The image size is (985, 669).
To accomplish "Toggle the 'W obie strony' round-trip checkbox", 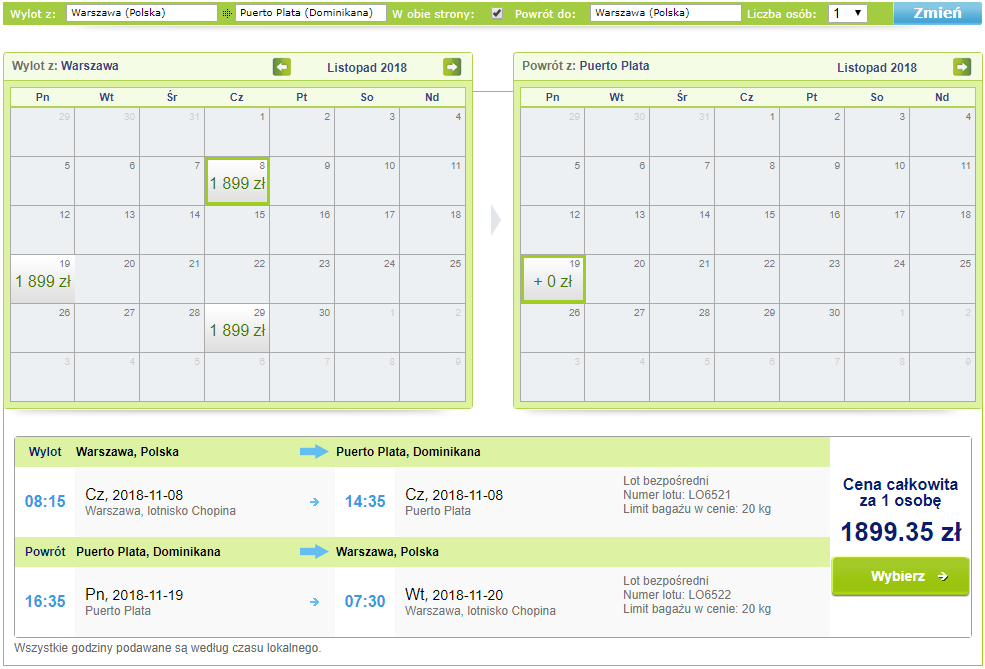I will (x=497, y=13).
